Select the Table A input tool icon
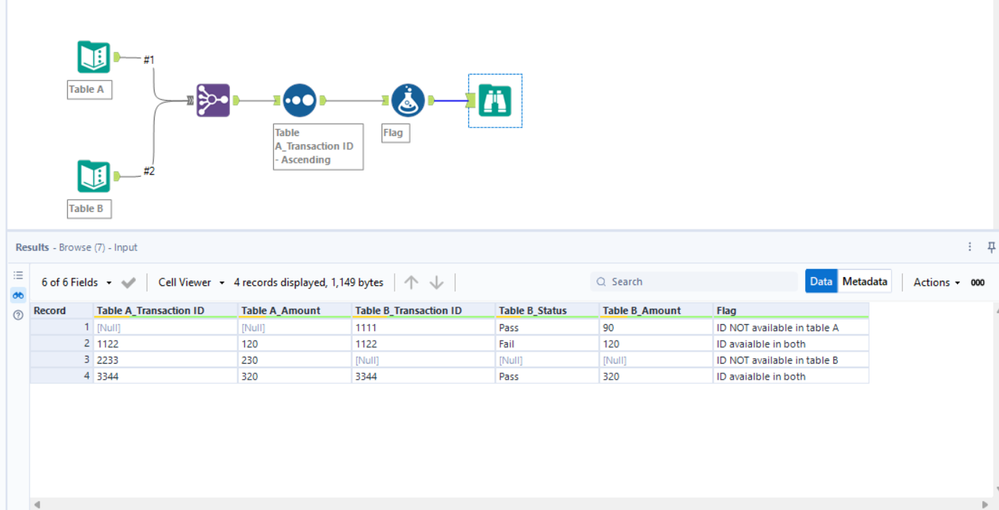The height and width of the screenshot is (510, 999). tap(94, 57)
